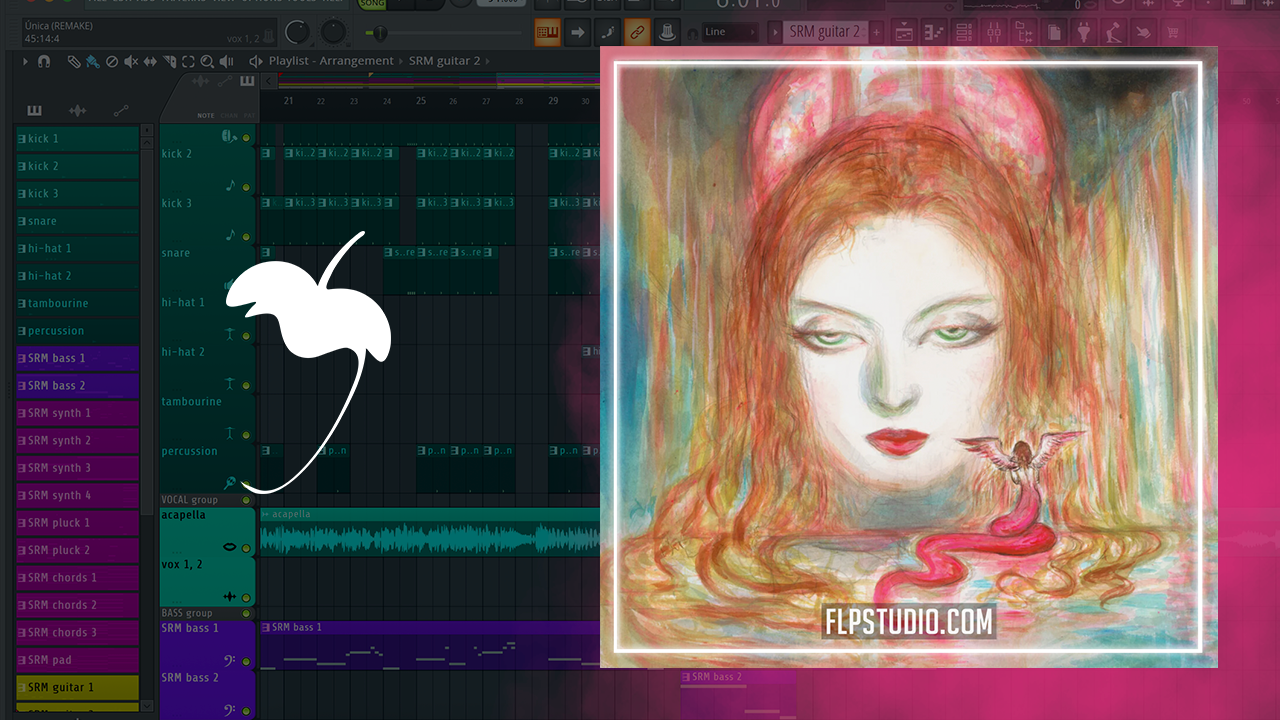The height and width of the screenshot is (720, 1280).
Task: Toggle mute dot on snare track
Action: (x=246, y=236)
